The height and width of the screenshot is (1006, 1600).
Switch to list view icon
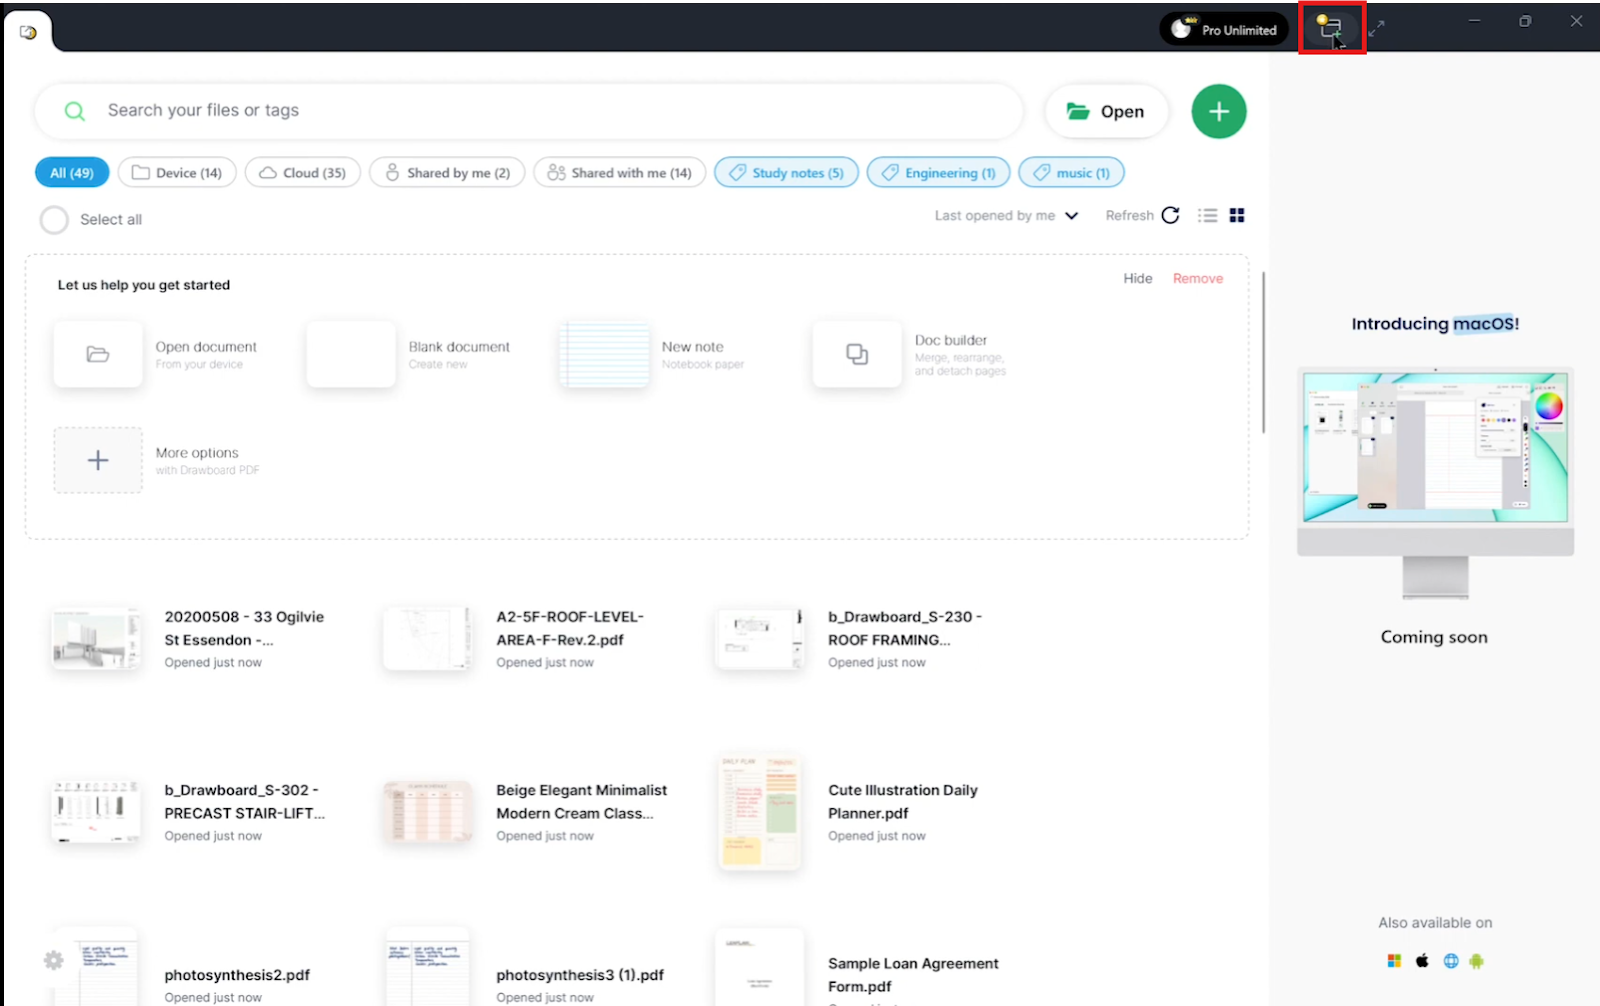point(1208,216)
